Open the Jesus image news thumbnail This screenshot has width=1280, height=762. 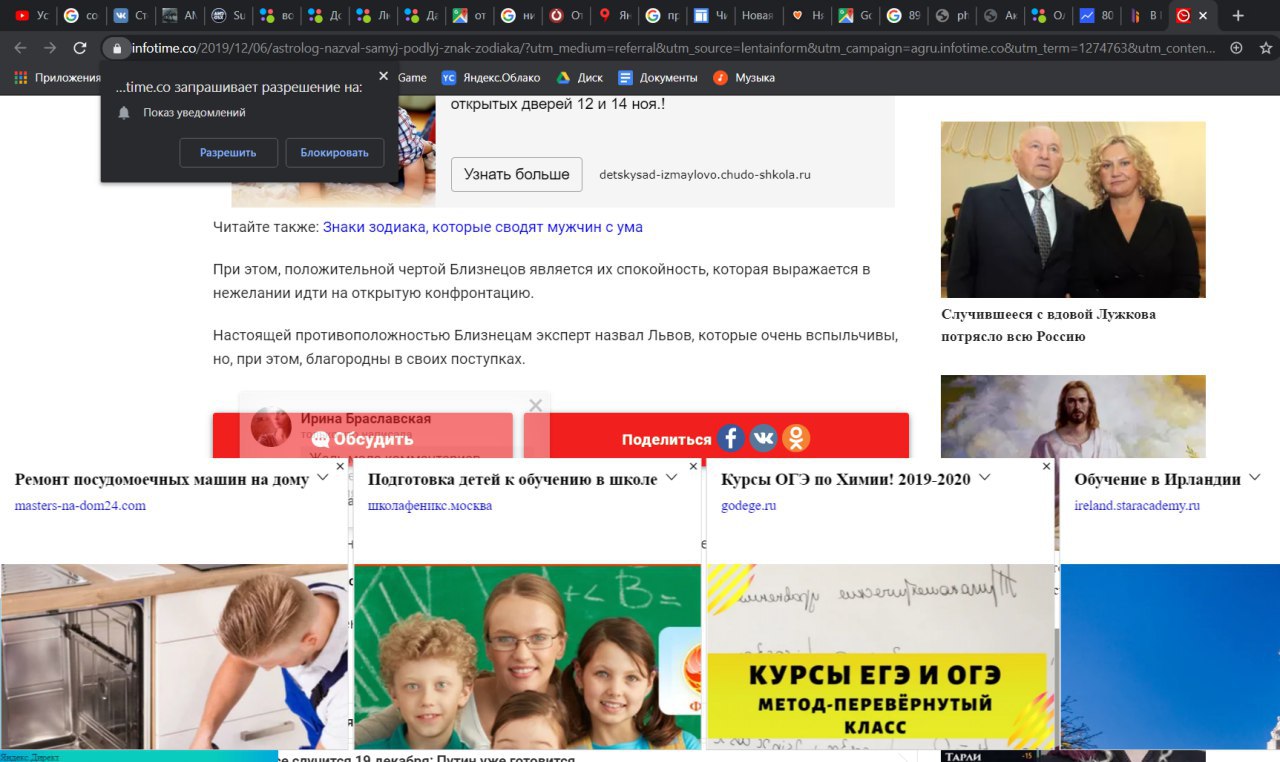pos(1073,416)
